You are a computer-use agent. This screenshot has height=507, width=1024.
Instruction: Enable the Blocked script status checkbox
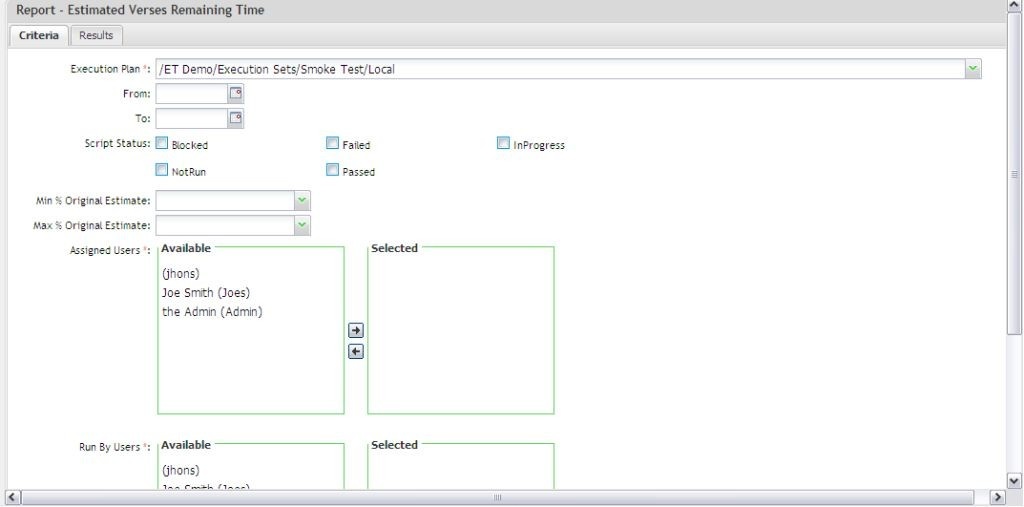(x=162, y=144)
